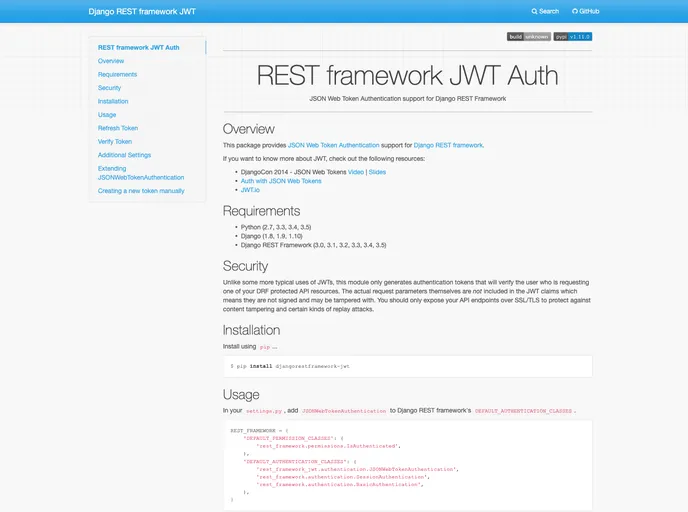Viewport: 688px width, 512px height.
Task: Open Extending JSONWebTokenAuthentication sidebar link
Action: [x=141, y=173]
